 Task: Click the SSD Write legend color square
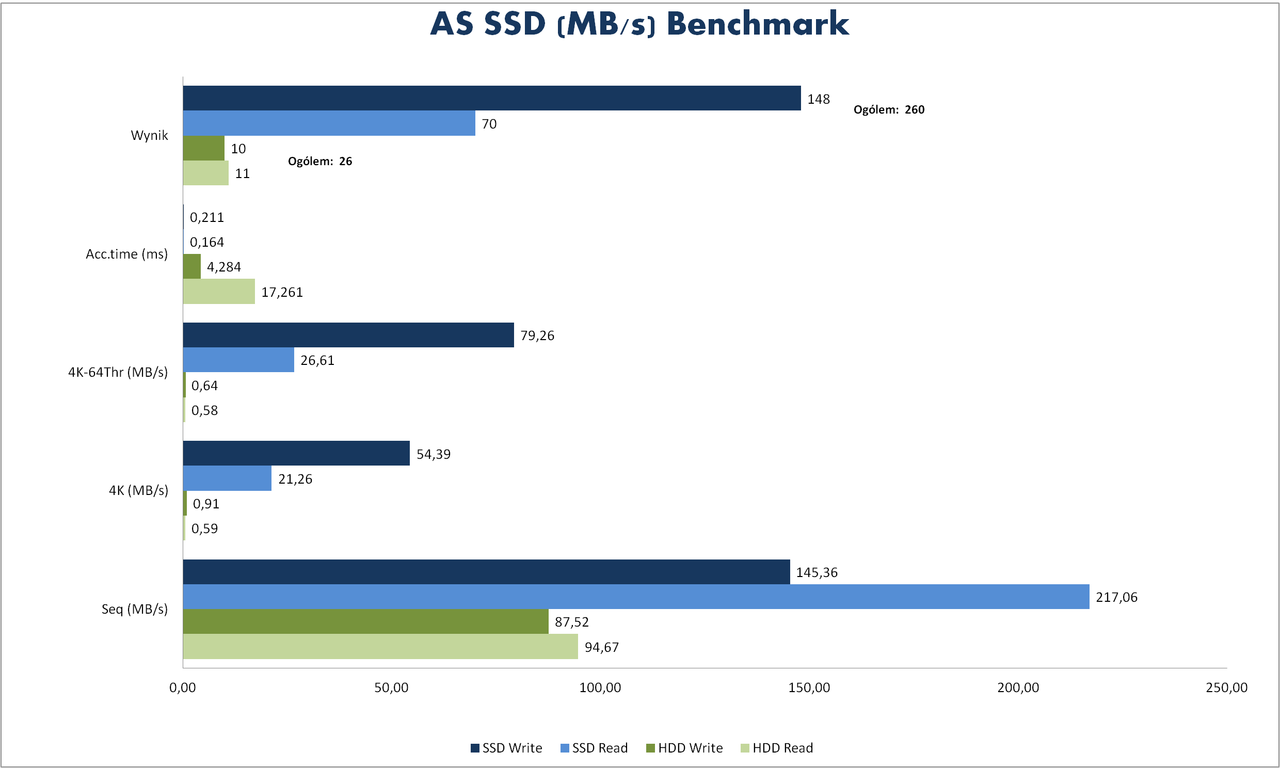pyautogui.click(x=474, y=748)
